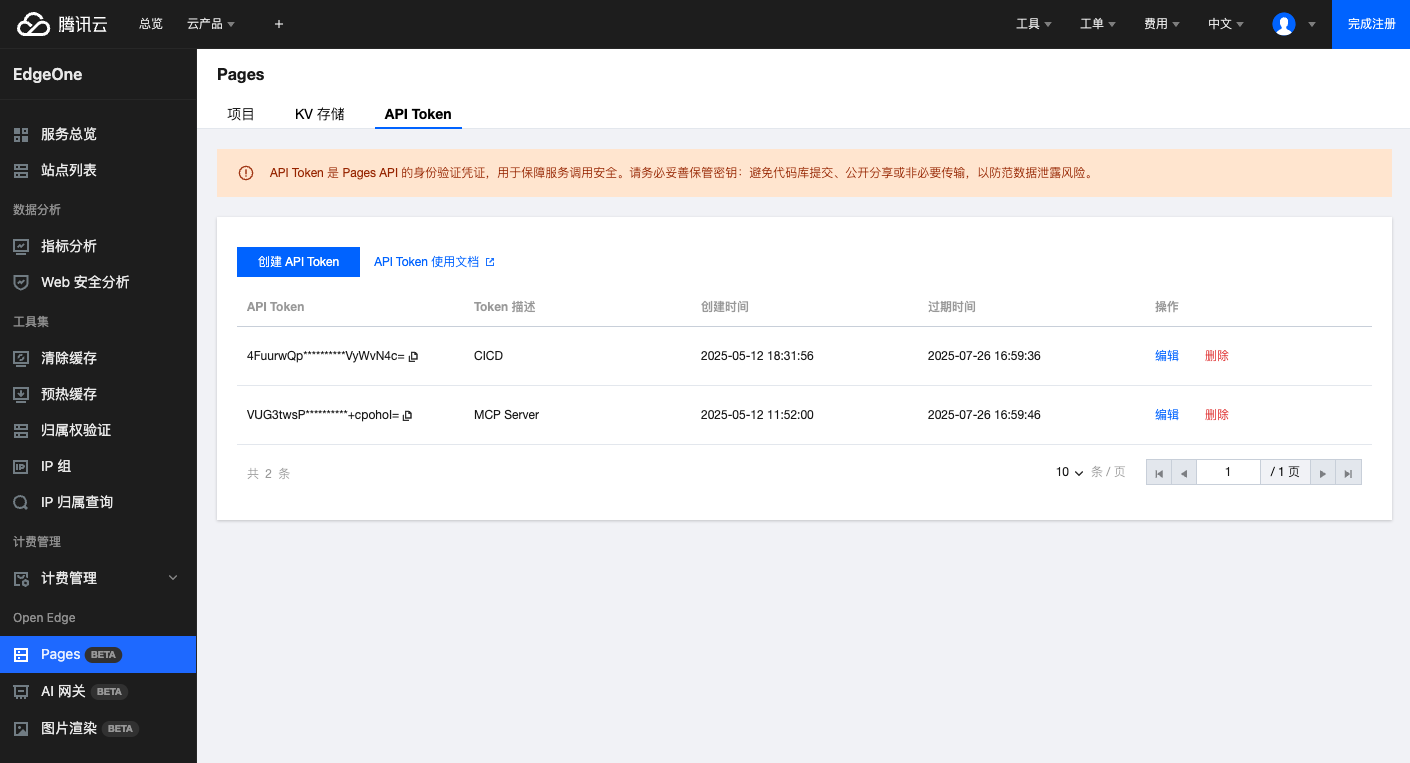Click the external link icon beside 使用文档
The width and height of the screenshot is (1410, 763).
click(490, 262)
